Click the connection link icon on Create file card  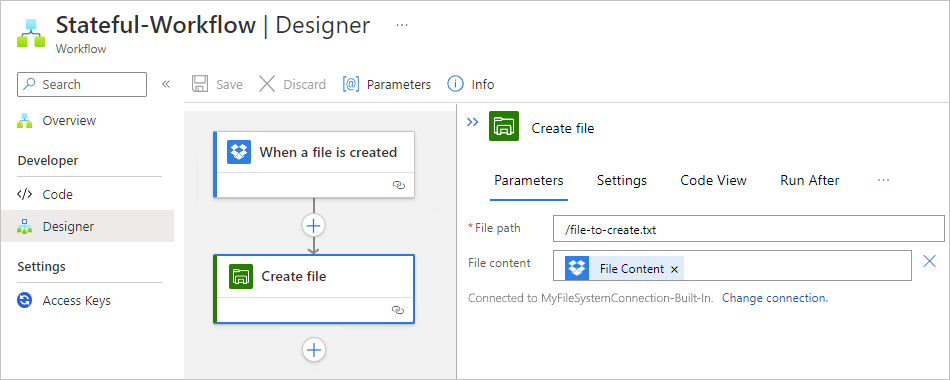[398, 310]
